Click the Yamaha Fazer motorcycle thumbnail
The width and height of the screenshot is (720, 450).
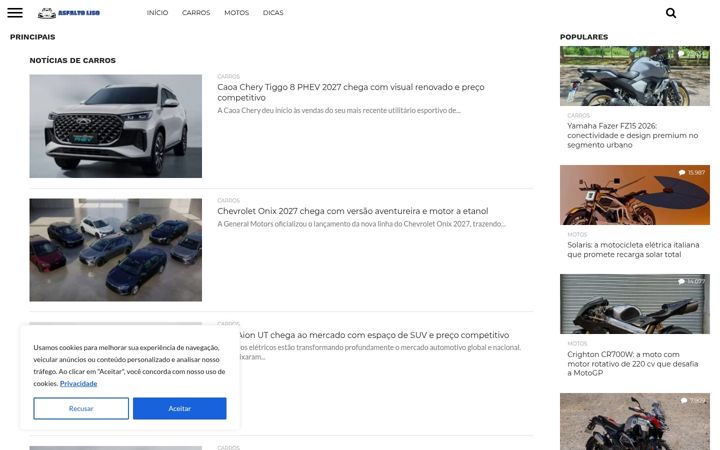point(635,76)
